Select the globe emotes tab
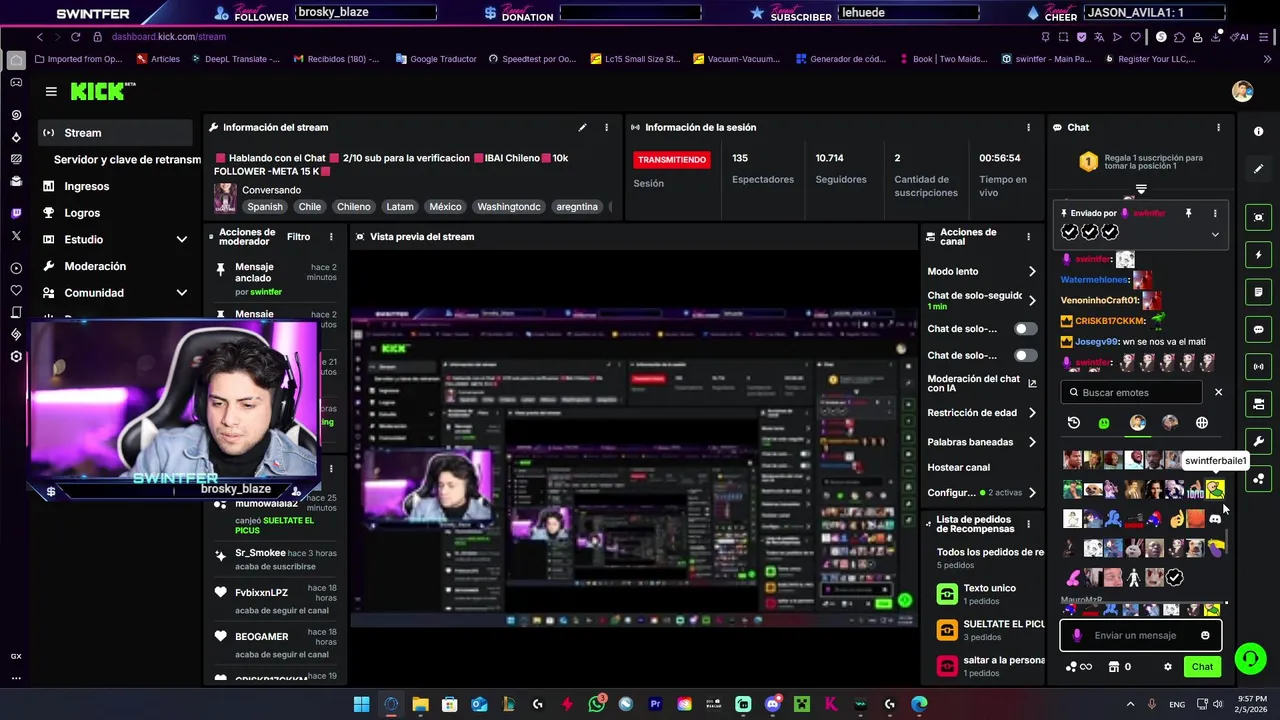The image size is (1280, 720). 1202,423
